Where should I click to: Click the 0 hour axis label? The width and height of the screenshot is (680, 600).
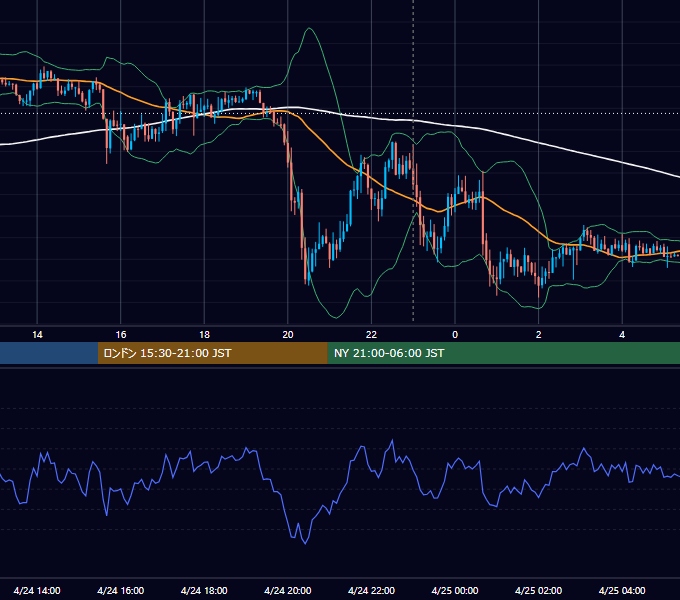tap(455, 335)
